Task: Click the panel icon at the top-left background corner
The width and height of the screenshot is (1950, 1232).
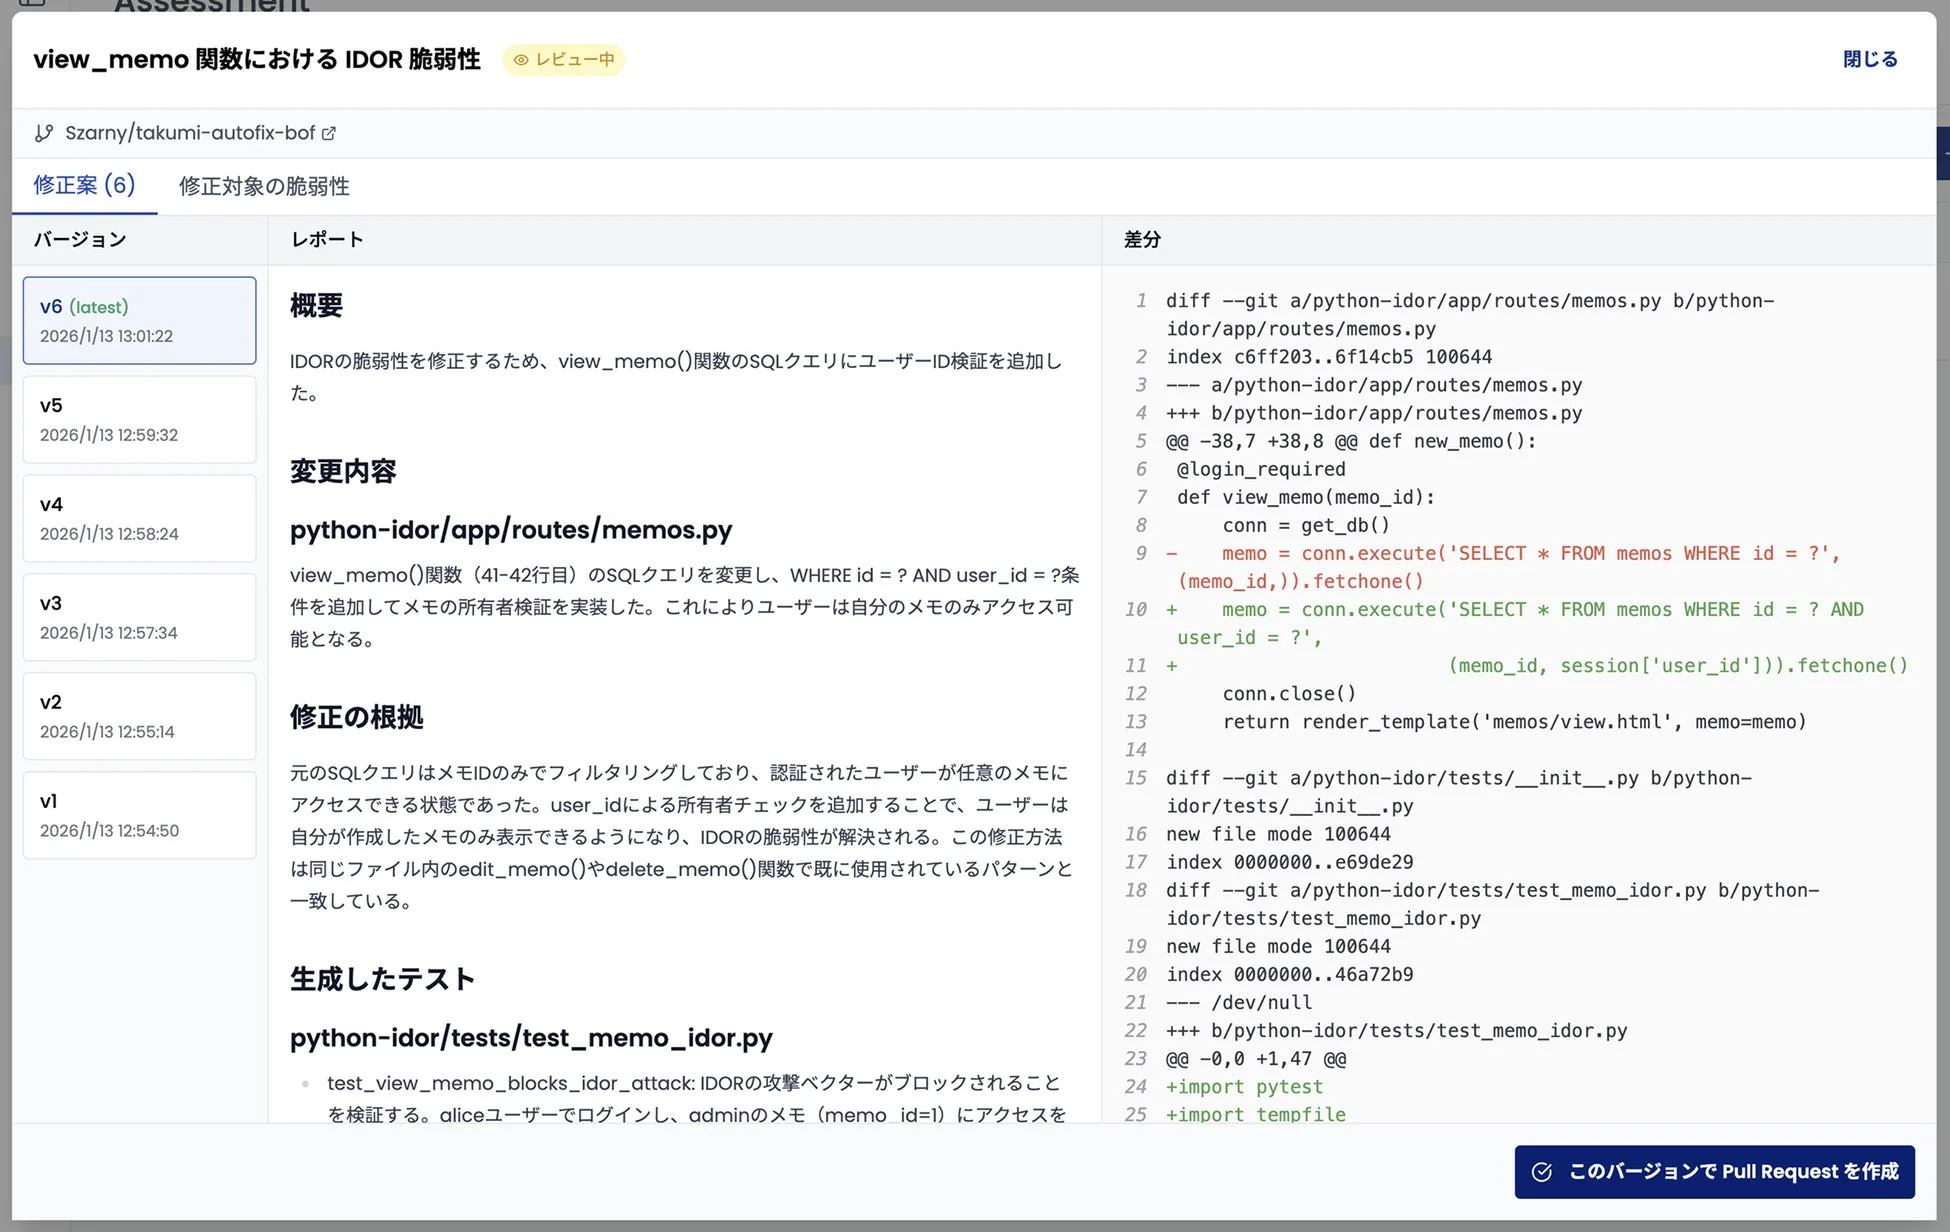Action: point(32,5)
